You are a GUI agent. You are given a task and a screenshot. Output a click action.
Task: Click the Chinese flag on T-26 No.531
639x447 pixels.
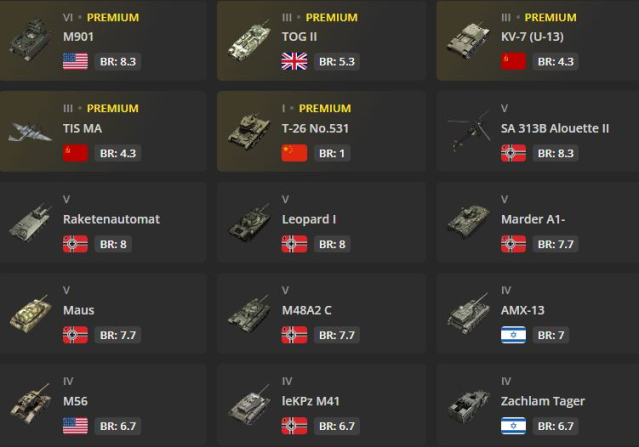(x=294, y=153)
